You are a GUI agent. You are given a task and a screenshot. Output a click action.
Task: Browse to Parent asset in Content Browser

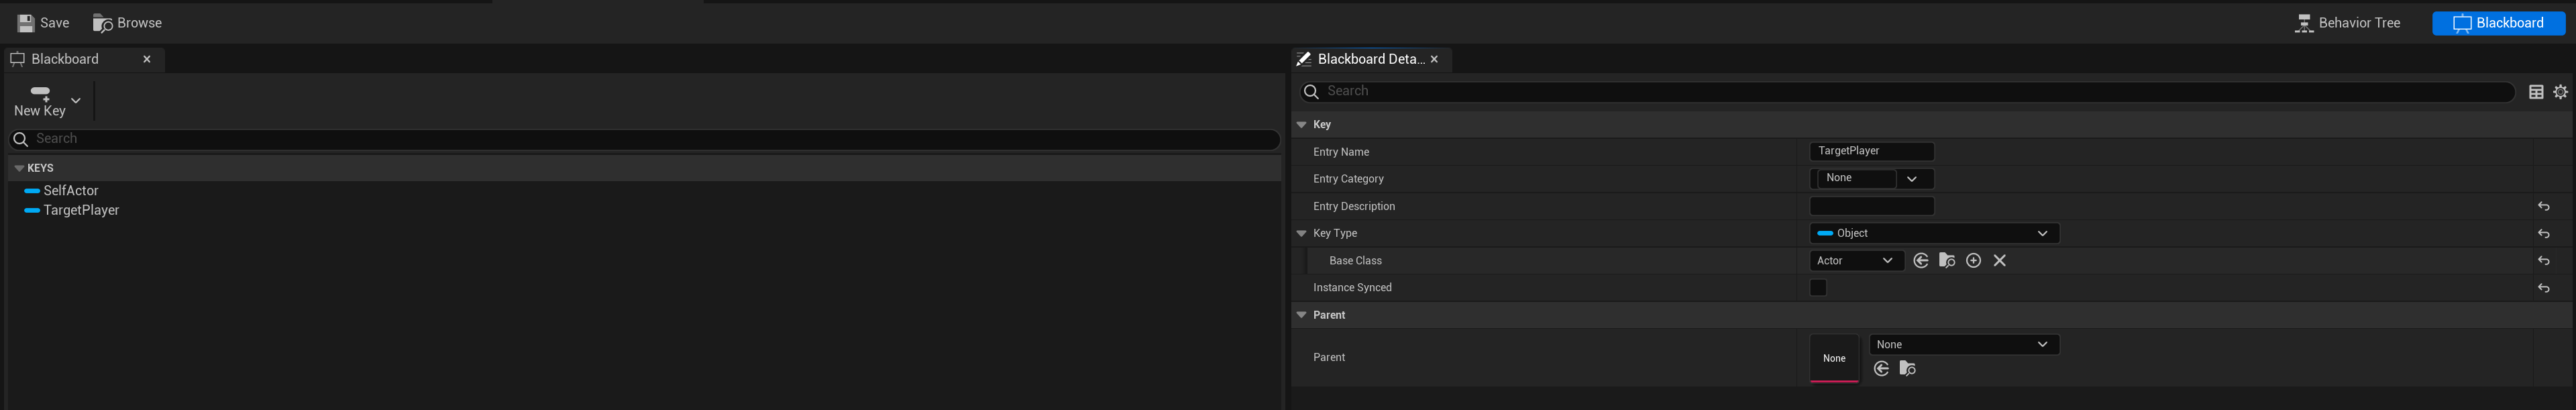click(1907, 369)
